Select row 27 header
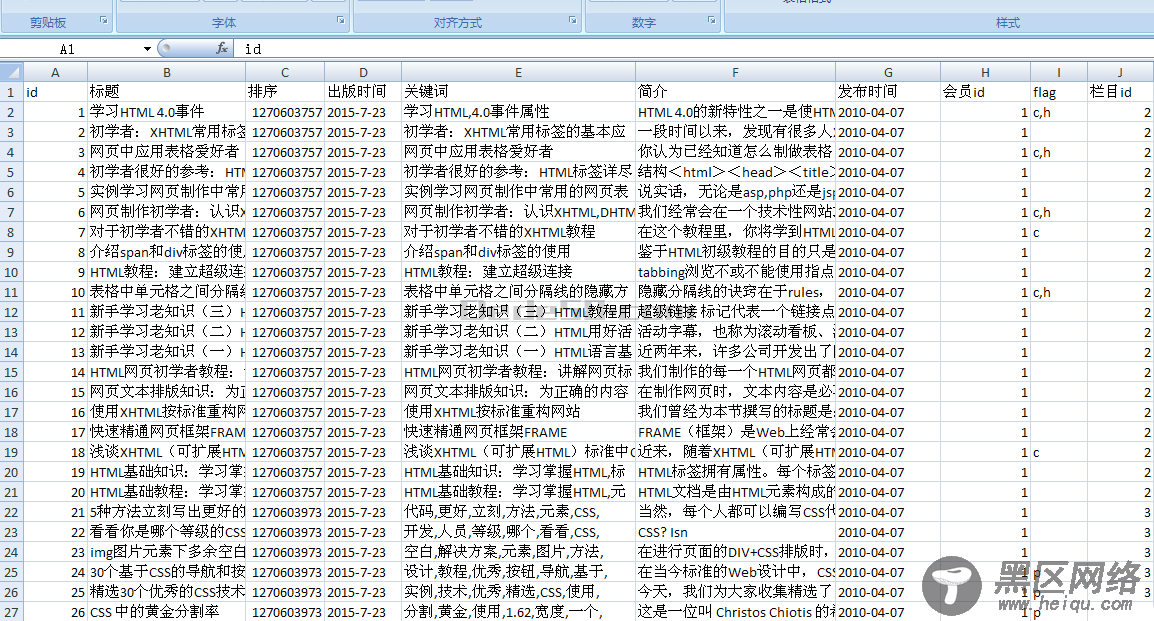This screenshot has height=621, width=1154. pos(12,611)
